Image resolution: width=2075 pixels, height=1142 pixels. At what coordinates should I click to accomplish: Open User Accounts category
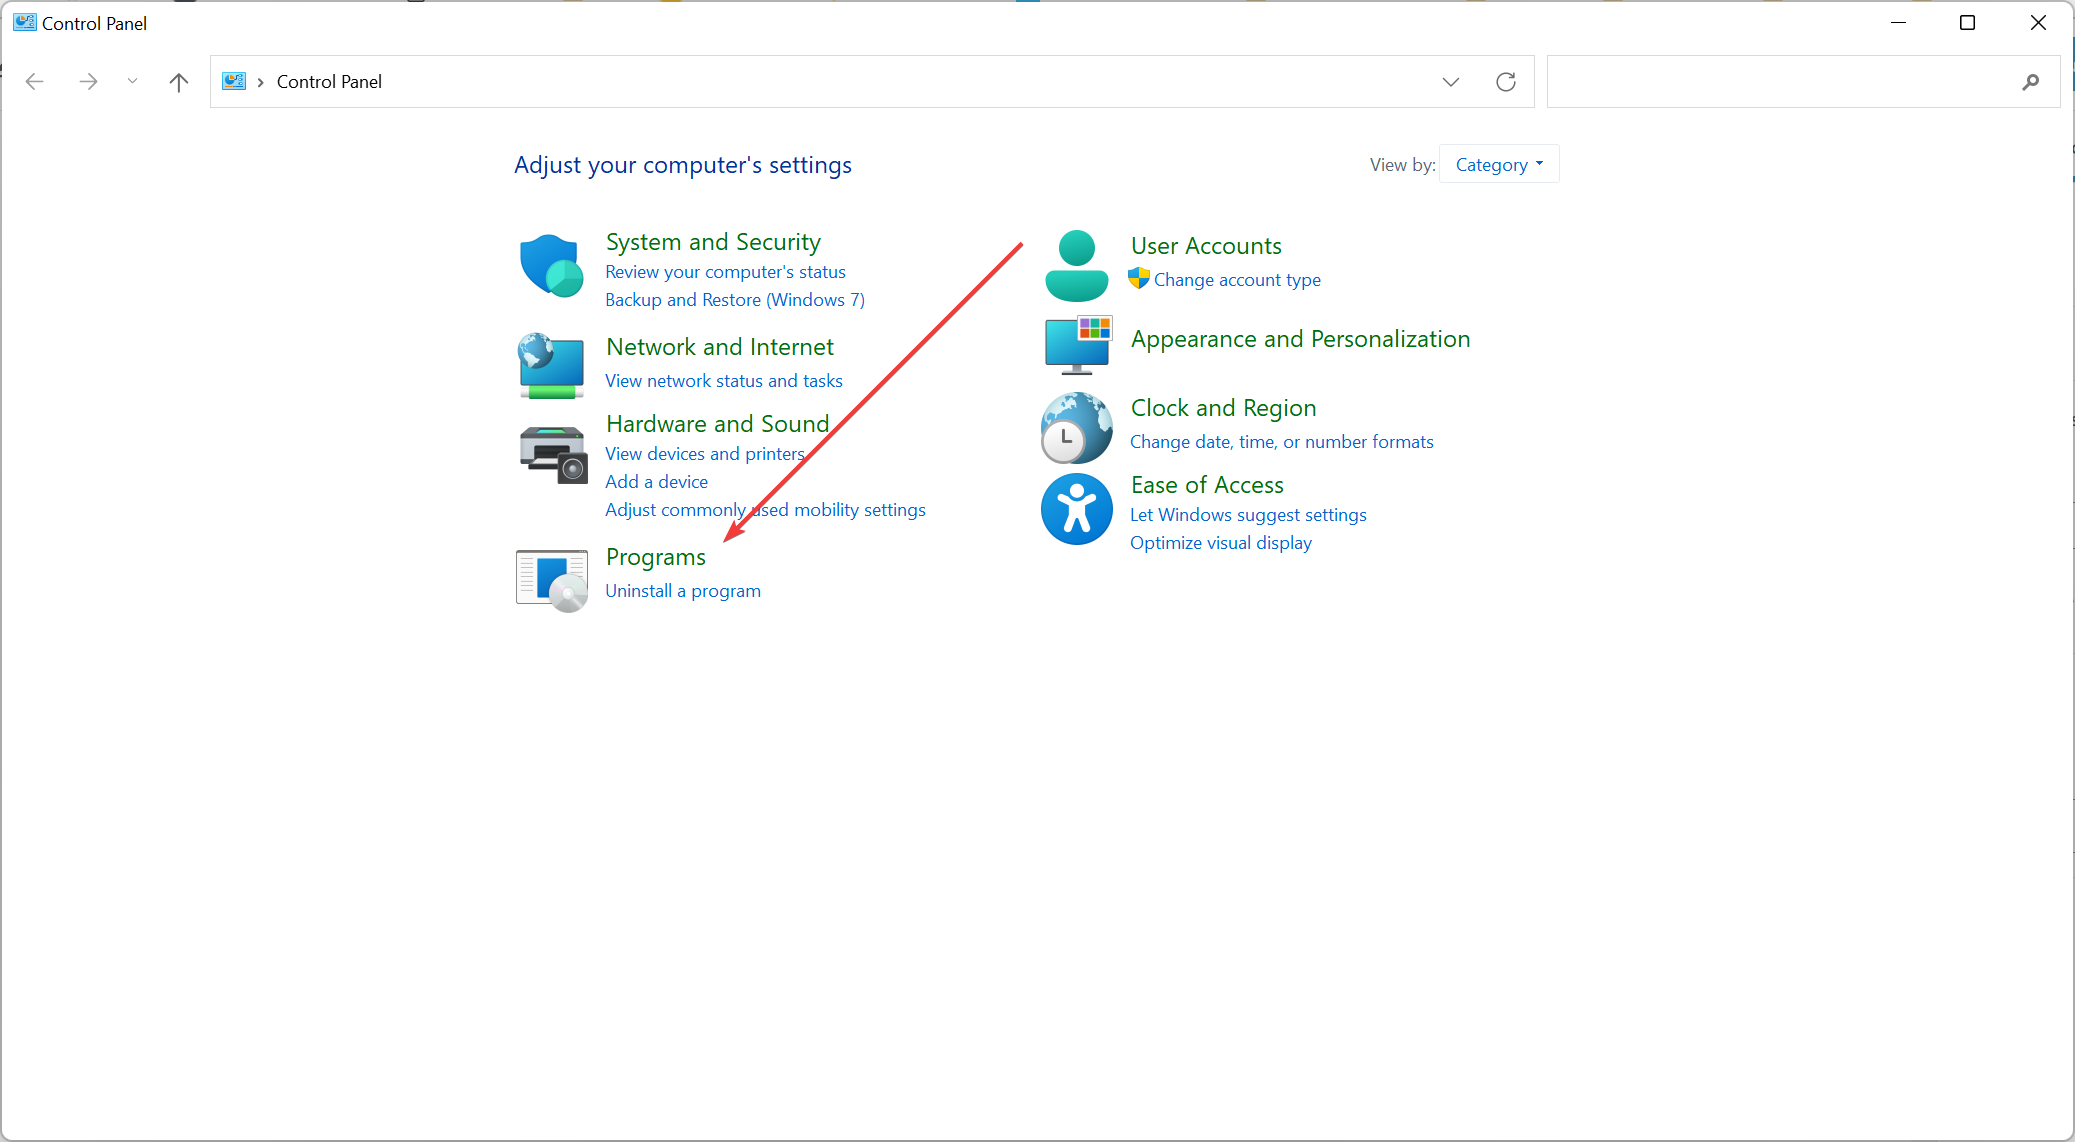pyautogui.click(x=1205, y=246)
